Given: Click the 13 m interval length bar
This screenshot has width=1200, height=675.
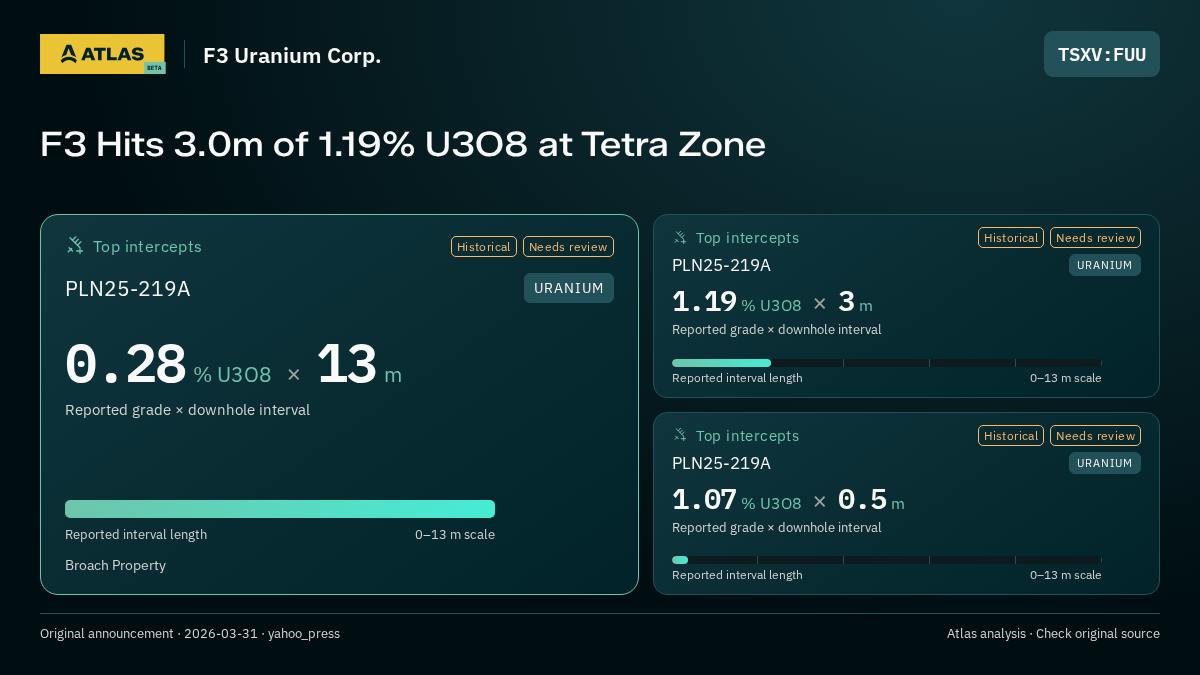Looking at the screenshot, I should (280, 509).
